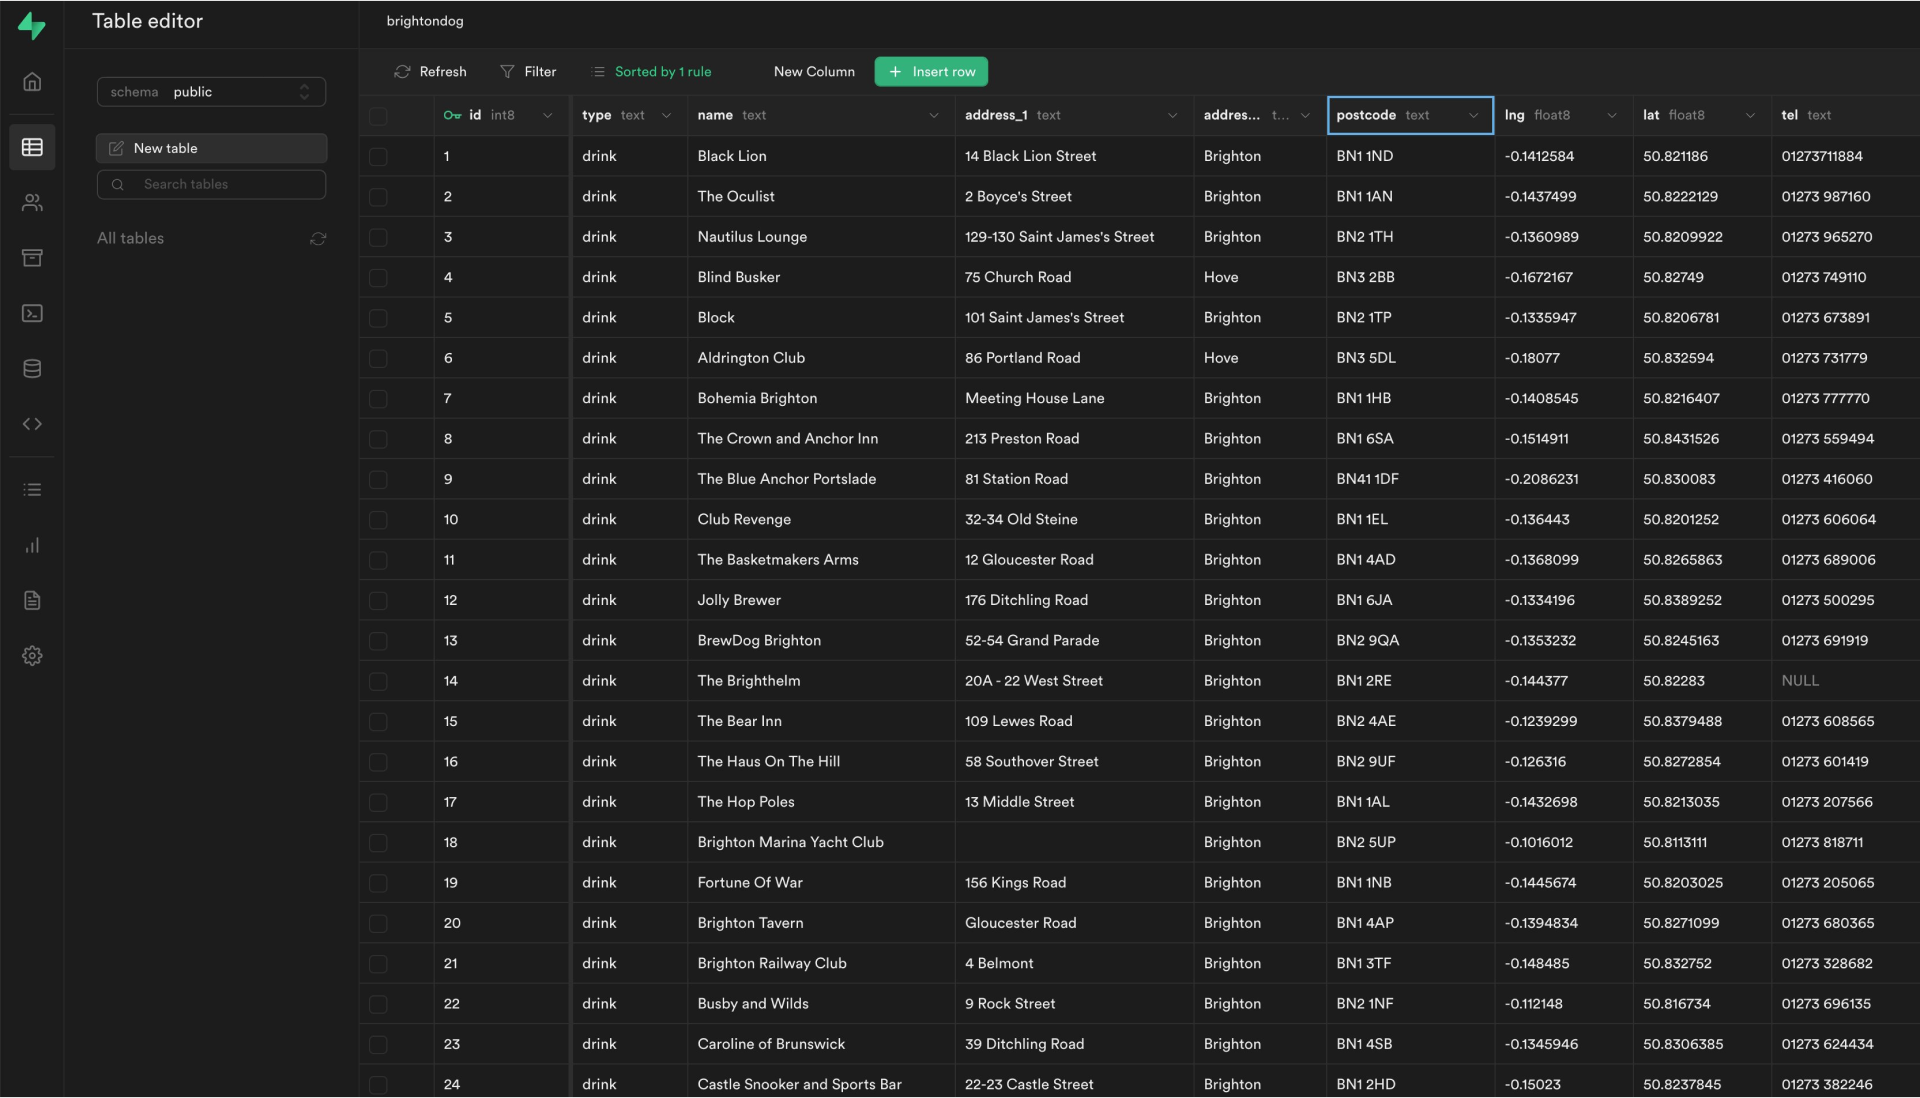Open the postcode column header dropdown arrow
1920x1098 pixels.
[x=1473, y=115]
